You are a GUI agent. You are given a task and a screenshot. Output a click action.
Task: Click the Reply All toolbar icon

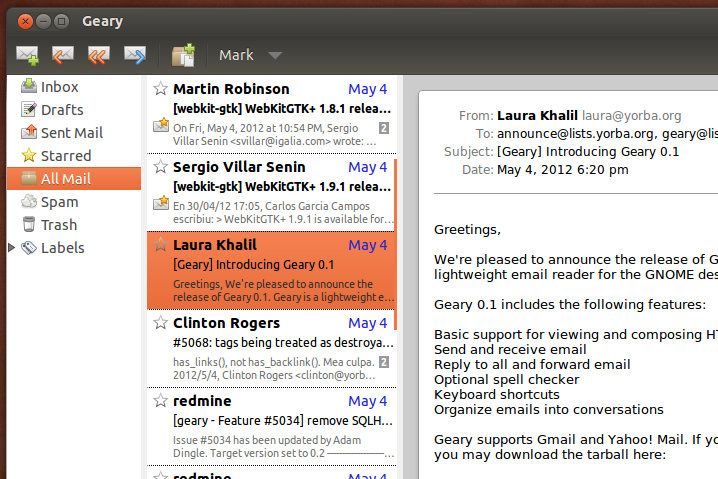[x=99, y=55]
